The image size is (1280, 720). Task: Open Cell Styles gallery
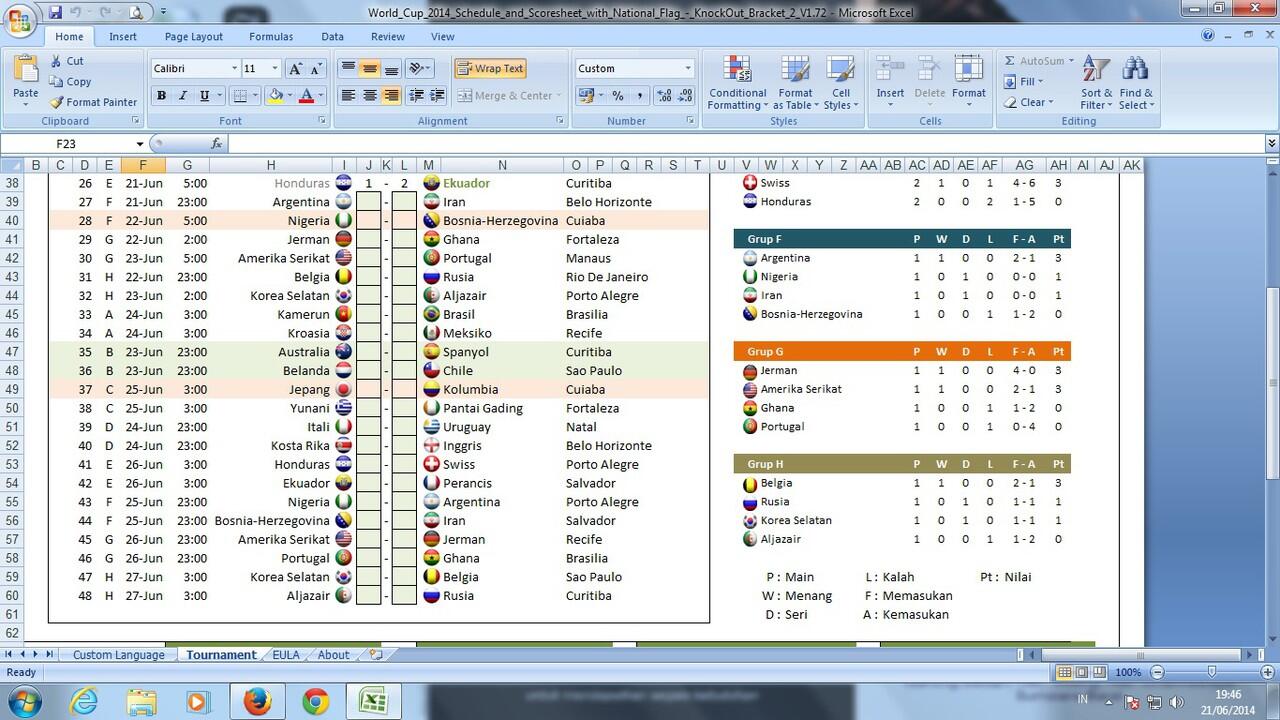[x=840, y=82]
